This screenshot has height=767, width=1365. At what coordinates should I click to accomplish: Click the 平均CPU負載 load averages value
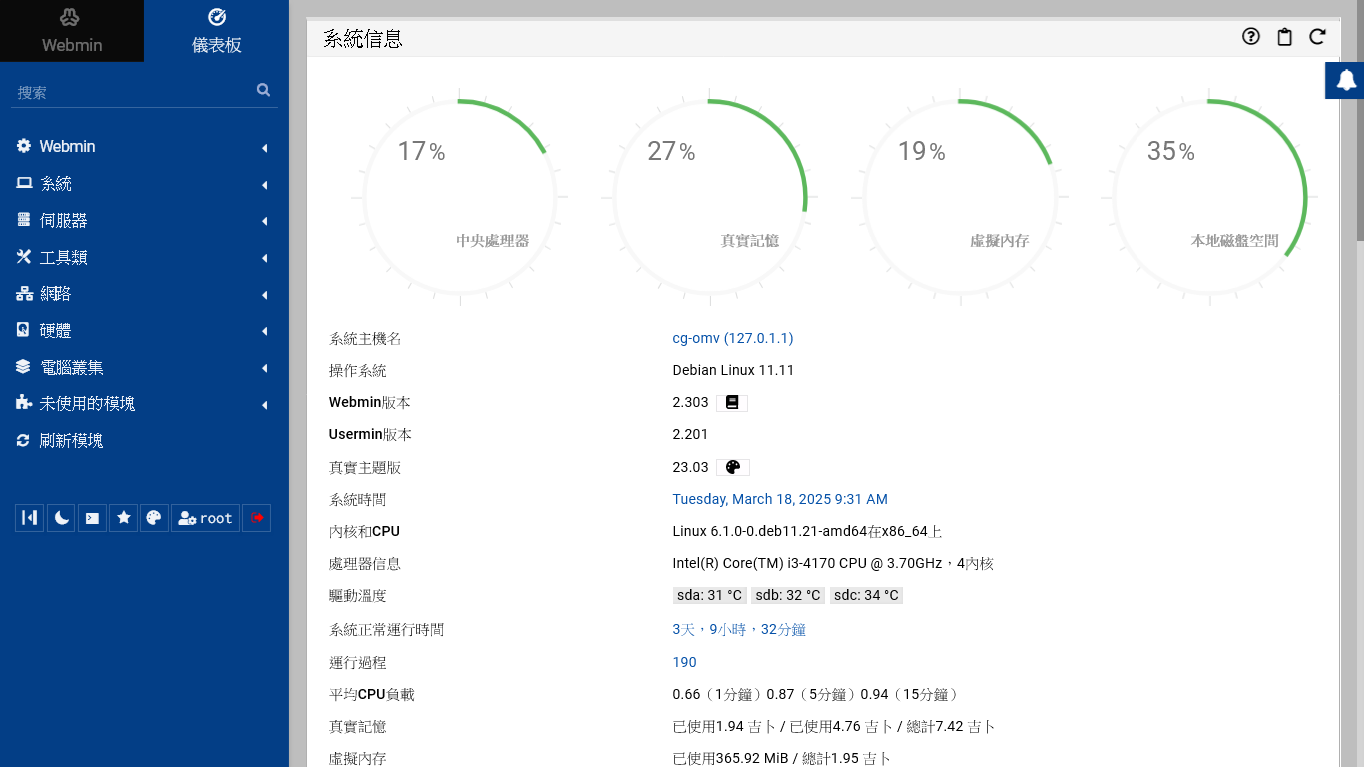click(x=816, y=694)
